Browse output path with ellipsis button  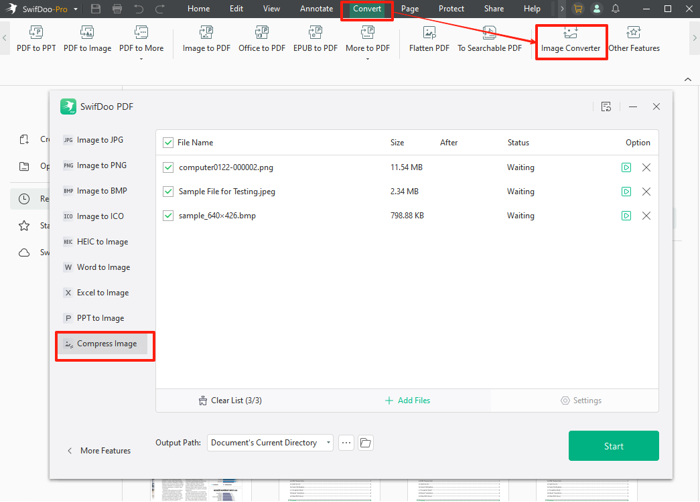tap(346, 443)
